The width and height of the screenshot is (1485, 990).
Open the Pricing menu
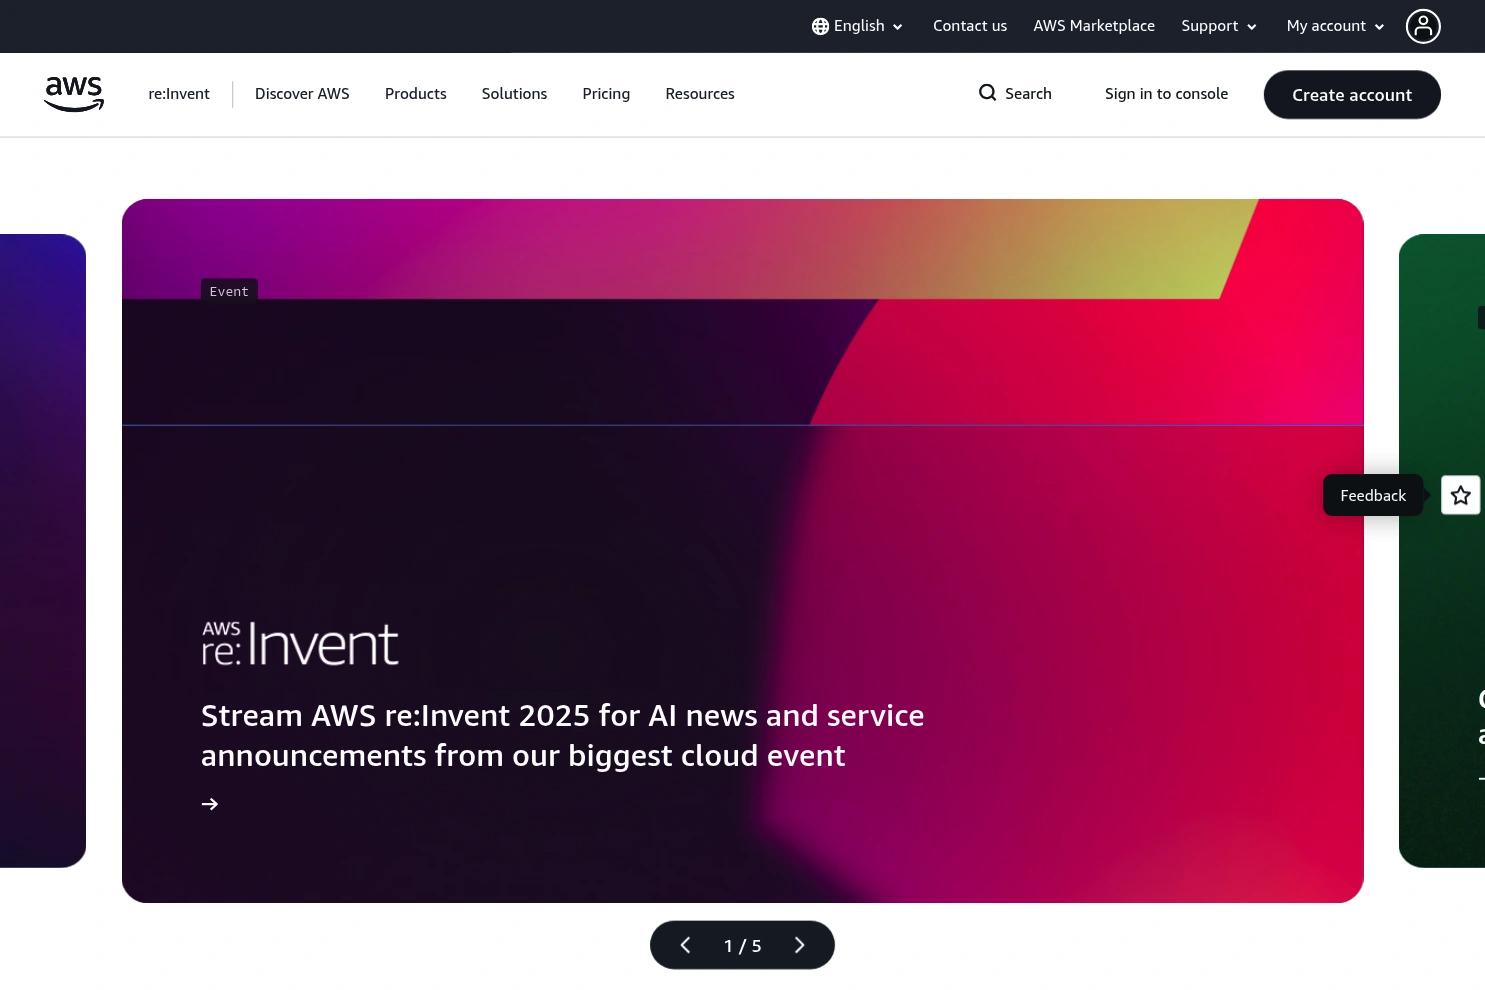pyautogui.click(x=606, y=94)
